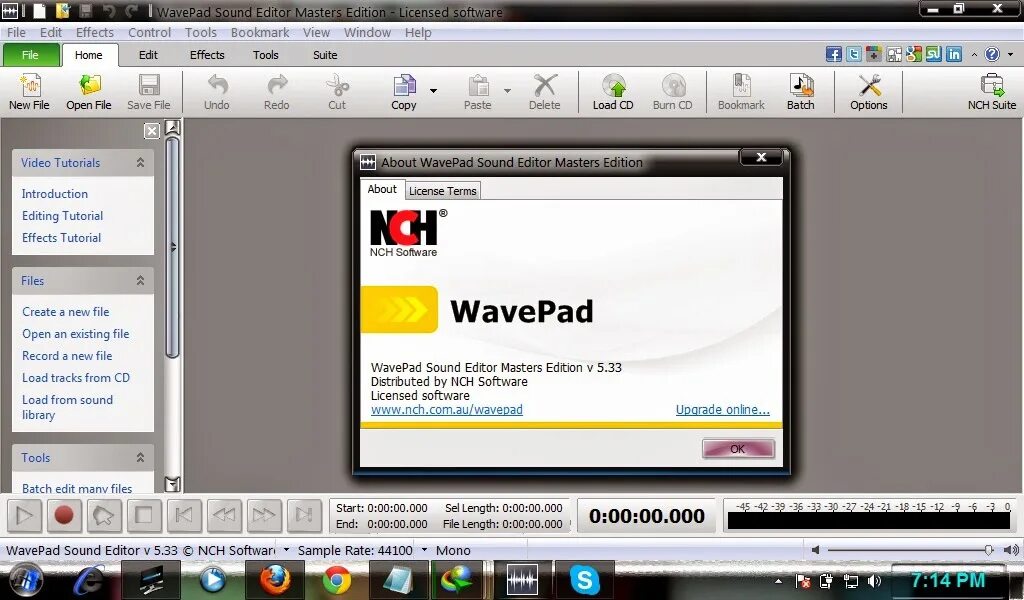
Task: Click the sidebar vertical scrollbar thumb
Action: point(172,248)
